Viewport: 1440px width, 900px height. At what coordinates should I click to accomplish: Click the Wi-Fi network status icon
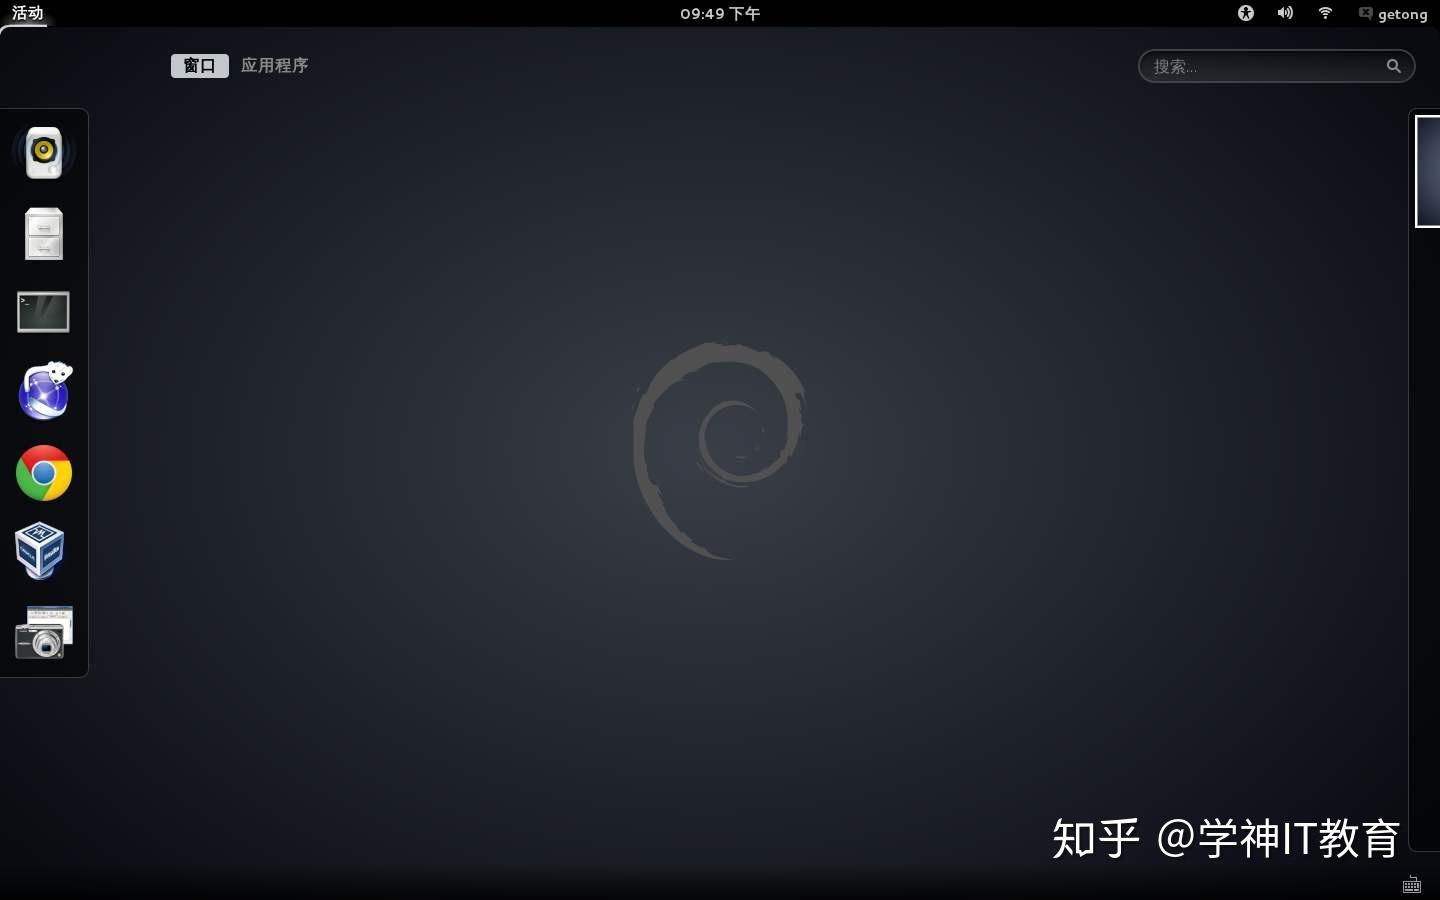coord(1324,13)
